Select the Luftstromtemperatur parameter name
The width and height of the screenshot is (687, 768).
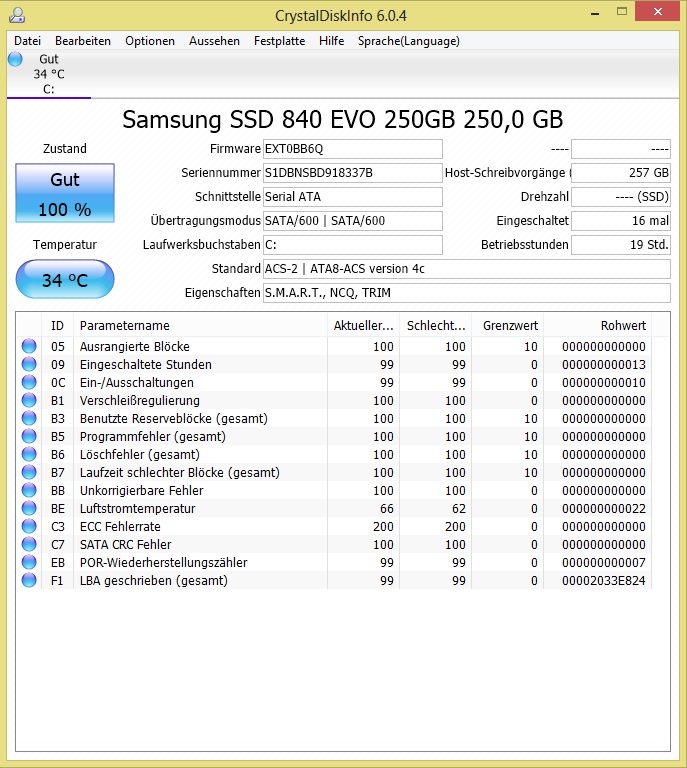click(138, 509)
